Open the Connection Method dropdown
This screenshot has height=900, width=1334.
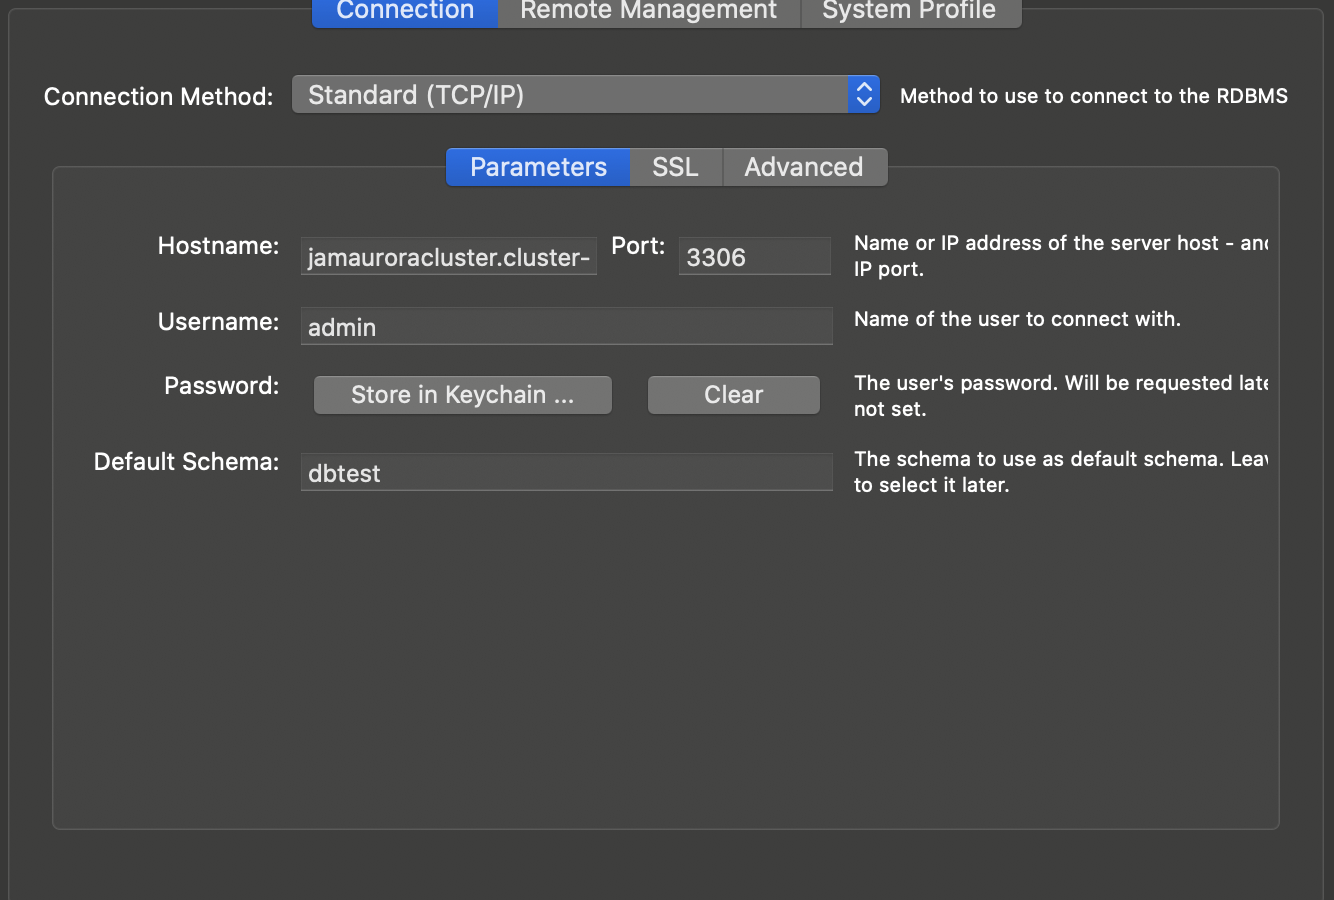585,95
